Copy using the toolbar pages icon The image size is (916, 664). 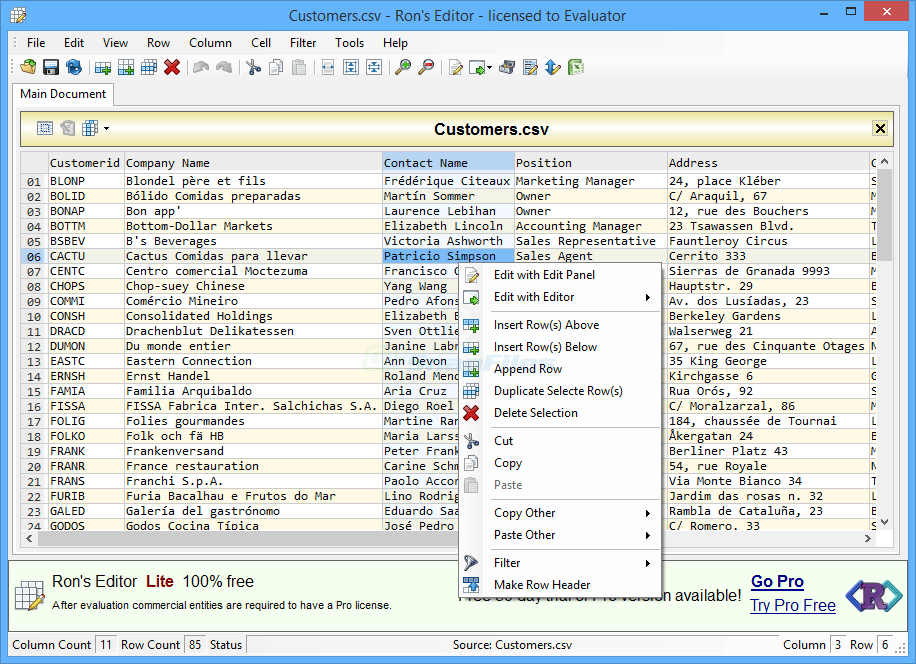(x=276, y=67)
